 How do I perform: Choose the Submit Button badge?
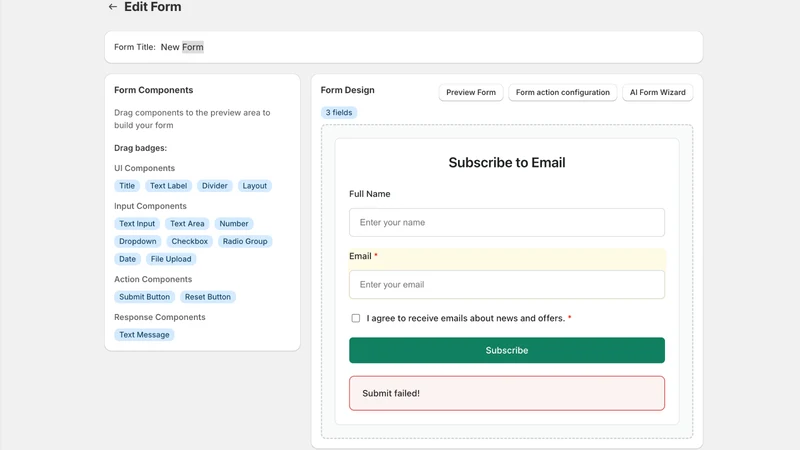(x=144, y=297)
